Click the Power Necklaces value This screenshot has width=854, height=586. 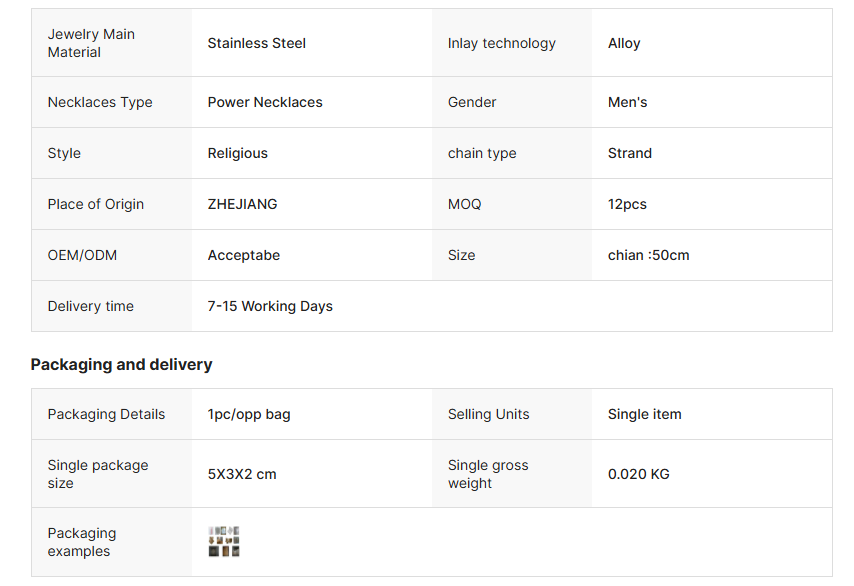(265, 102)
